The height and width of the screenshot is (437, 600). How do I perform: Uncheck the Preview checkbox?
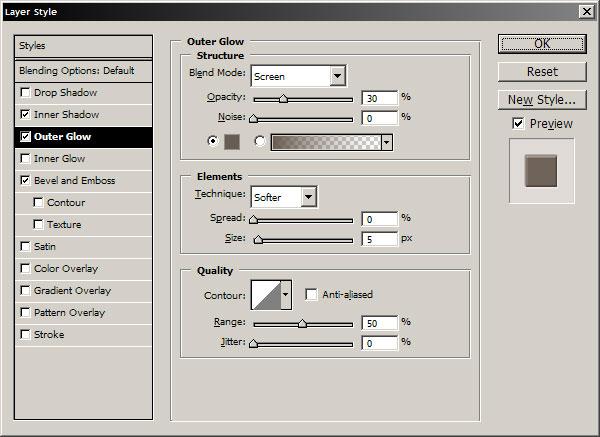tap(518, 123)
